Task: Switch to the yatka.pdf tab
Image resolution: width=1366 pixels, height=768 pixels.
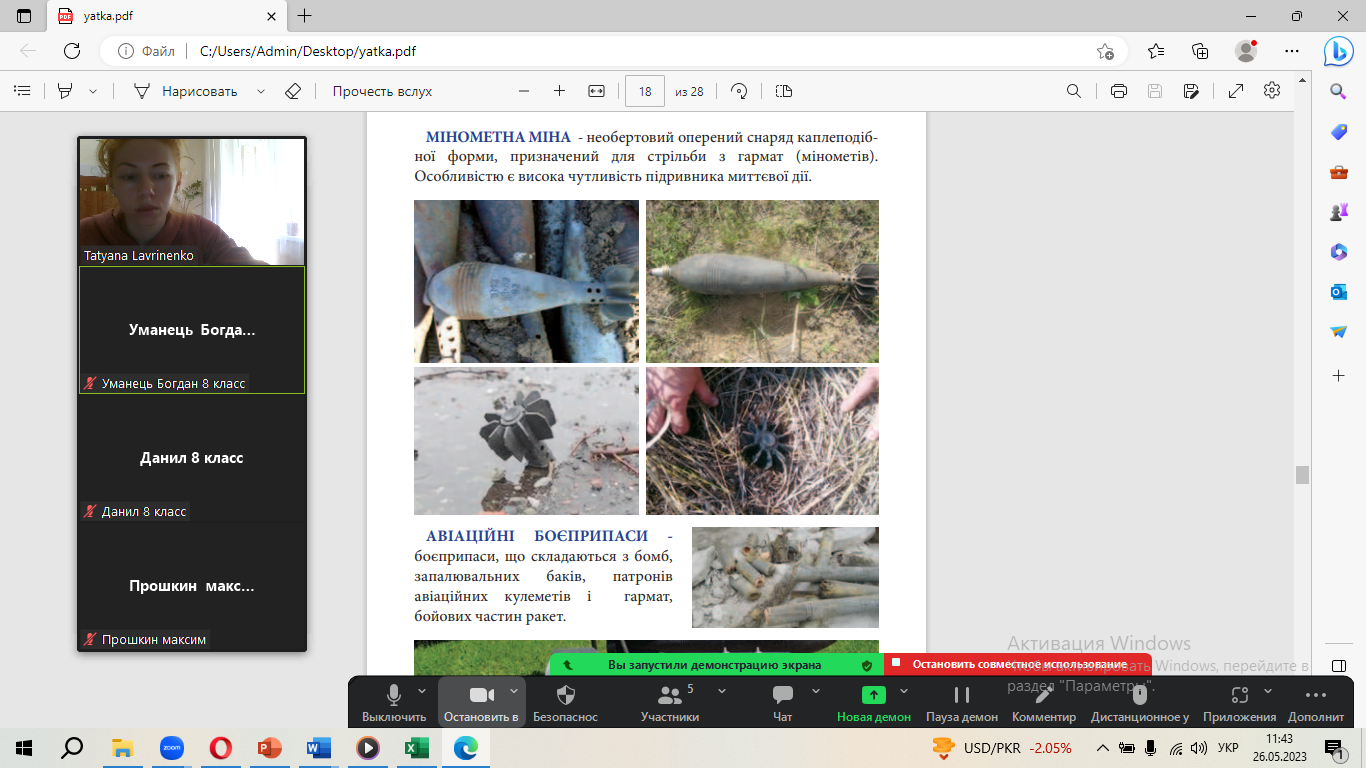Action: tap(168, 16)
